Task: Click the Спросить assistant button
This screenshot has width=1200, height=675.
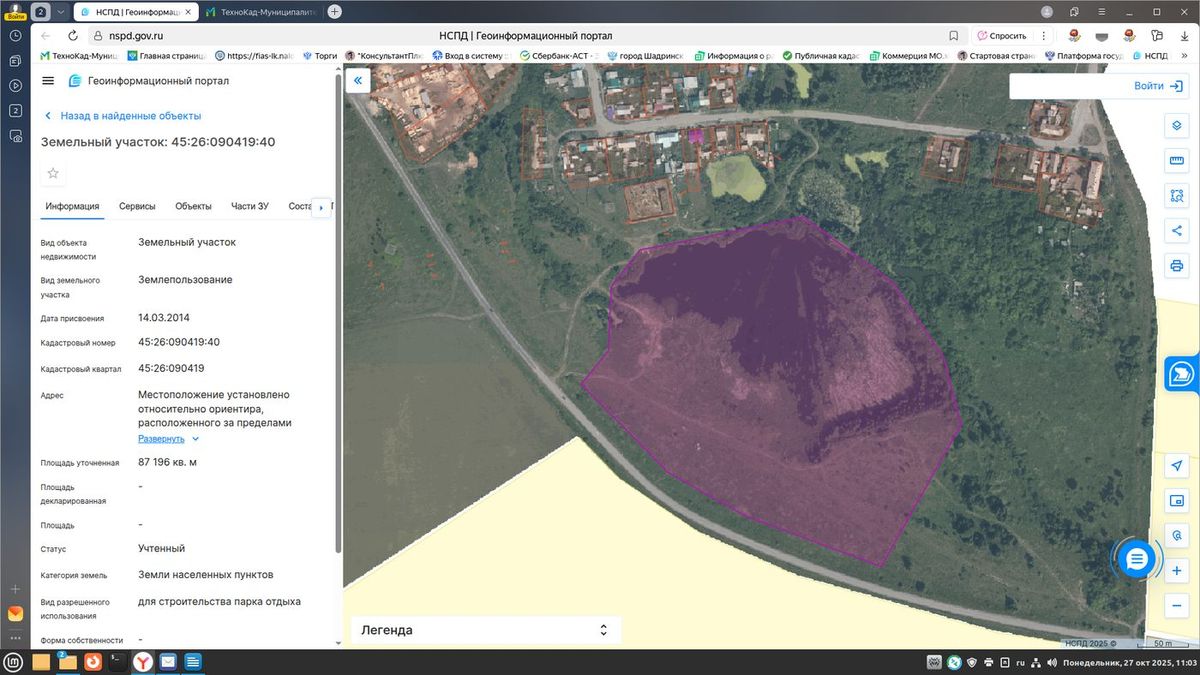Action: 1001,35
